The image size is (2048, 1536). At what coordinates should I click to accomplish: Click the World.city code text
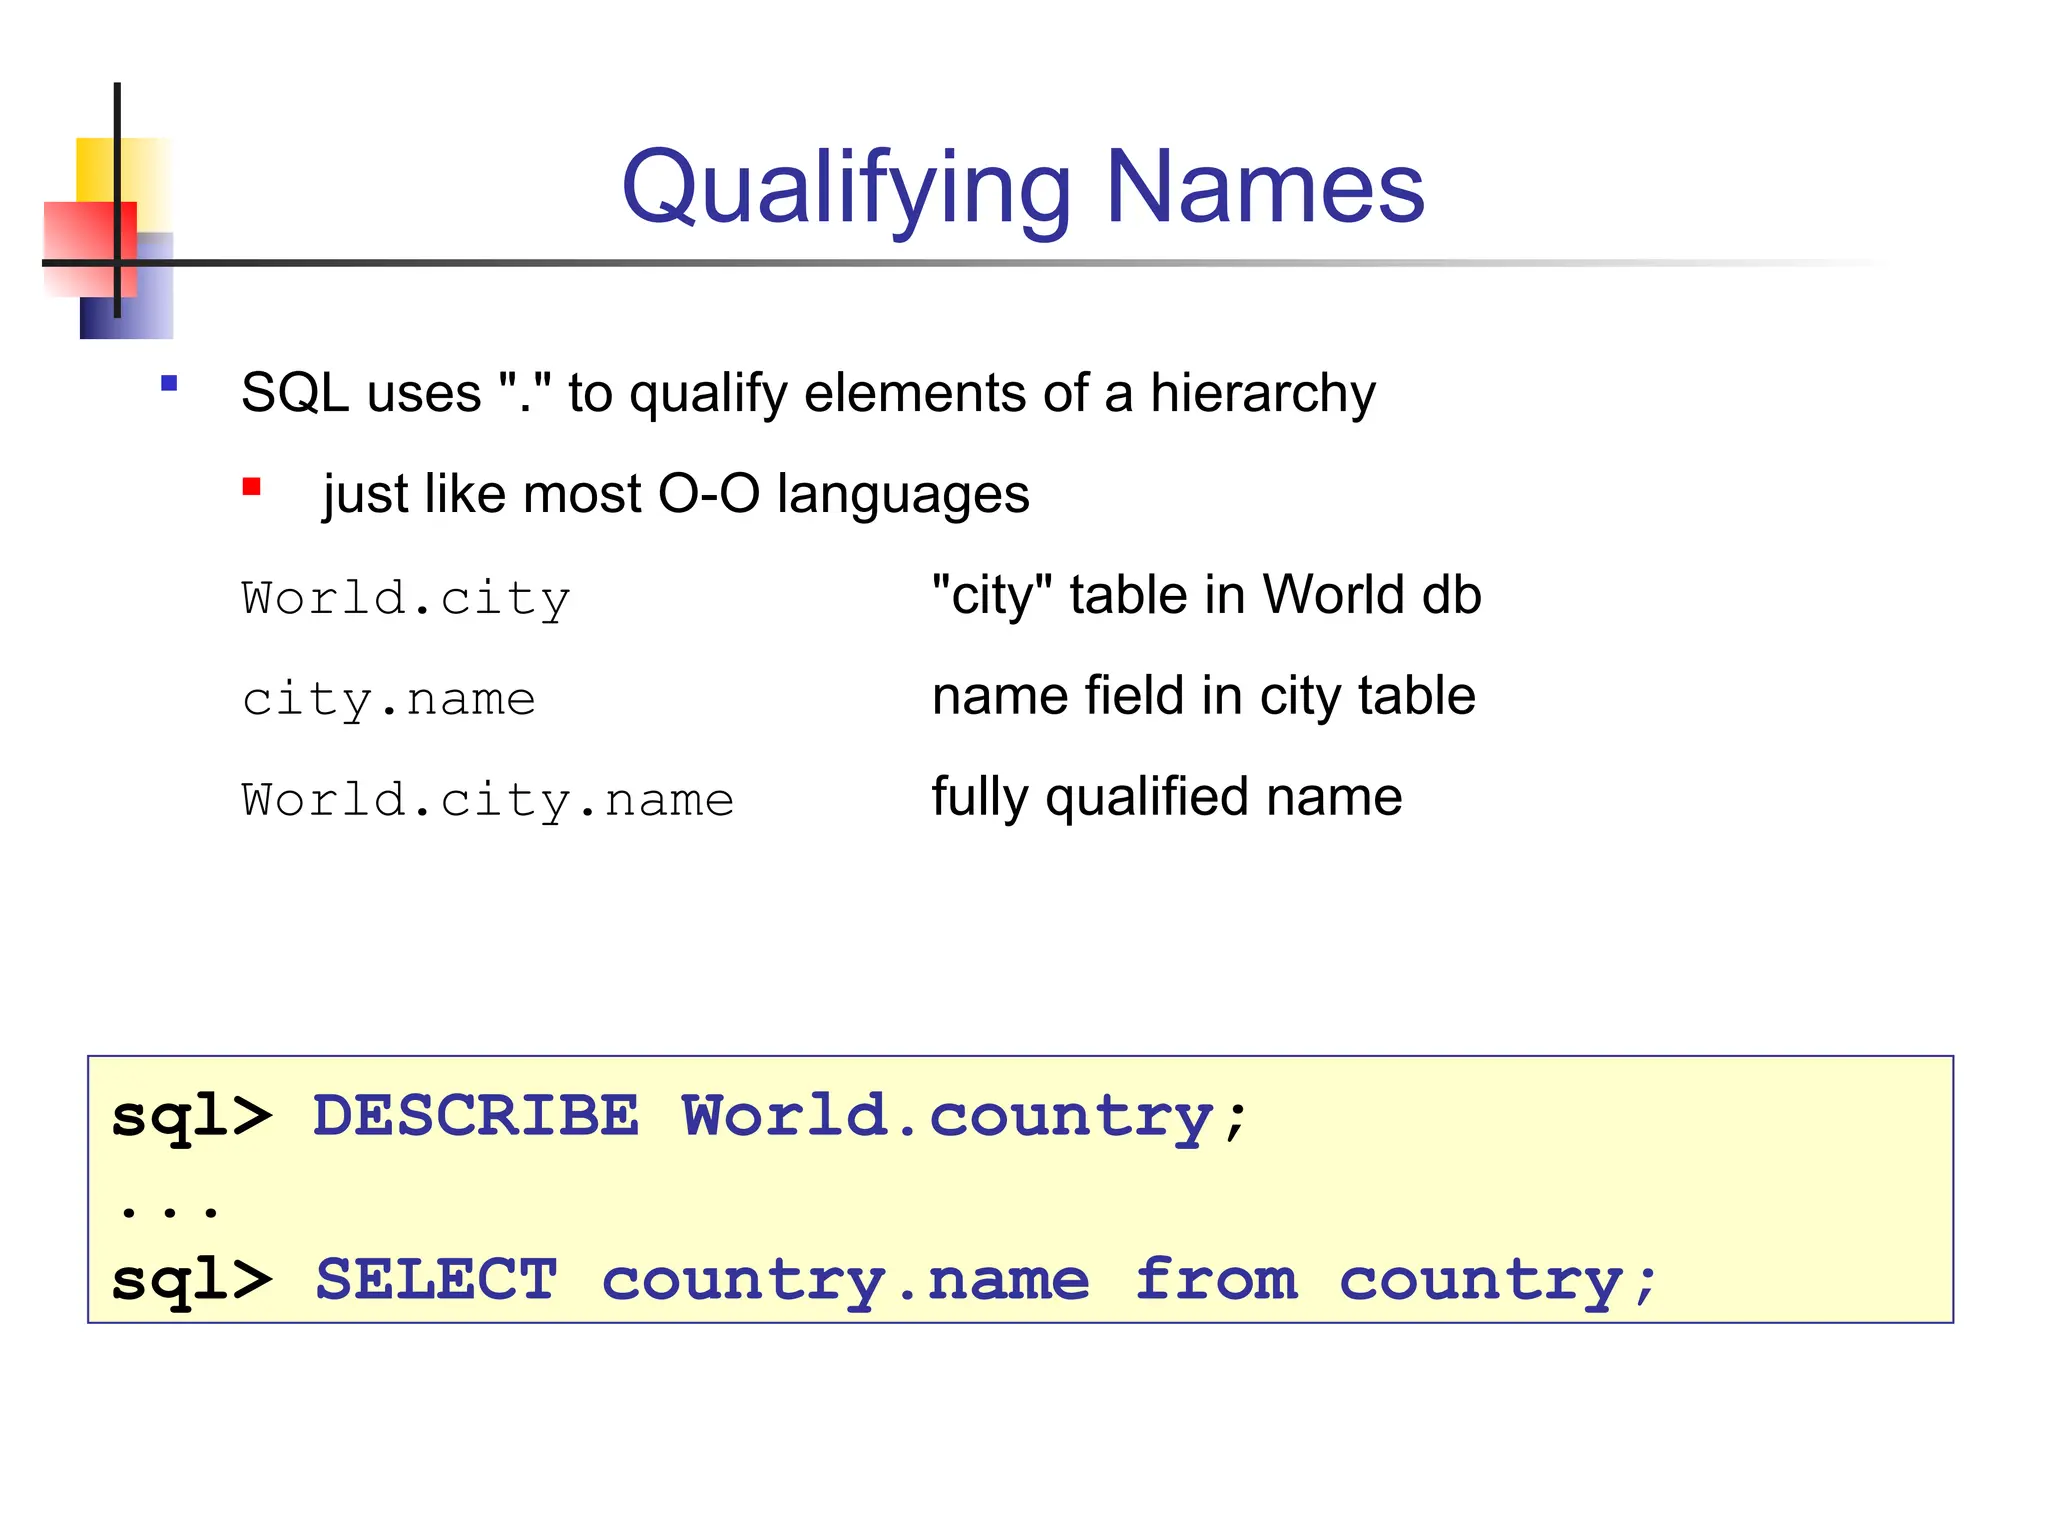(405, 599)
